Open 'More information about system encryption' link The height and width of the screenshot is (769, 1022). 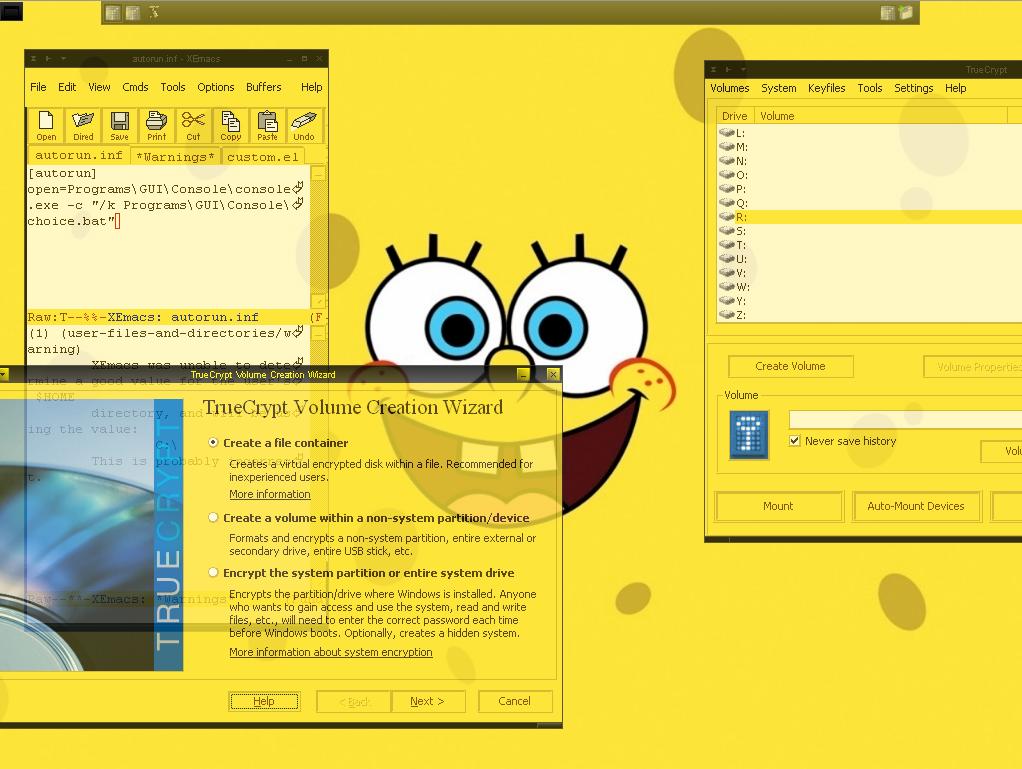[x=330, y=652]
